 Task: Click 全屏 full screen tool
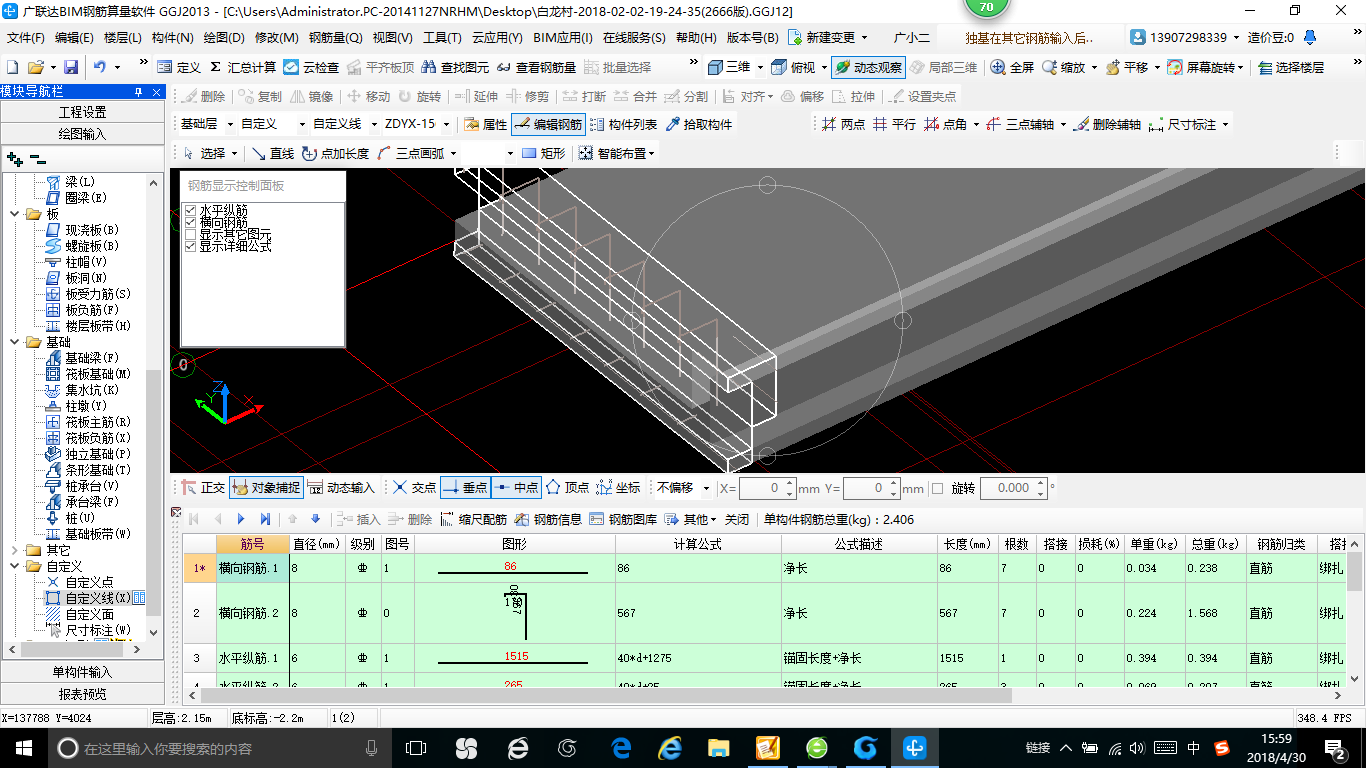click(x=1013, y=67)
